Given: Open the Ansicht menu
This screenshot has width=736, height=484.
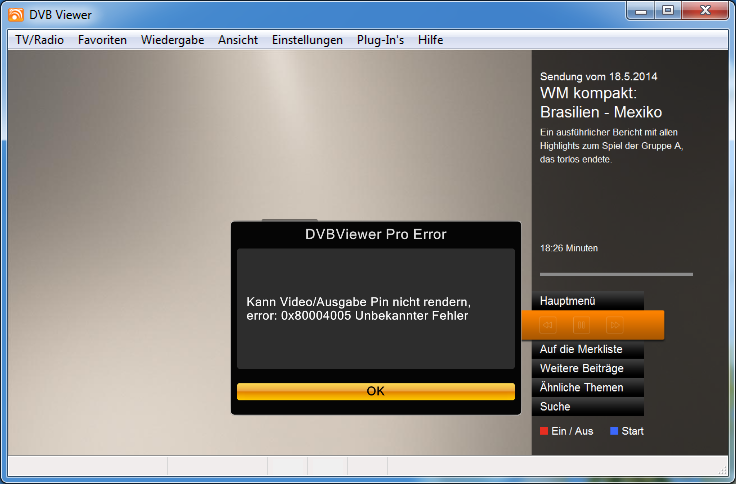Looking at the screenshot, I should (x=238, y=40).
